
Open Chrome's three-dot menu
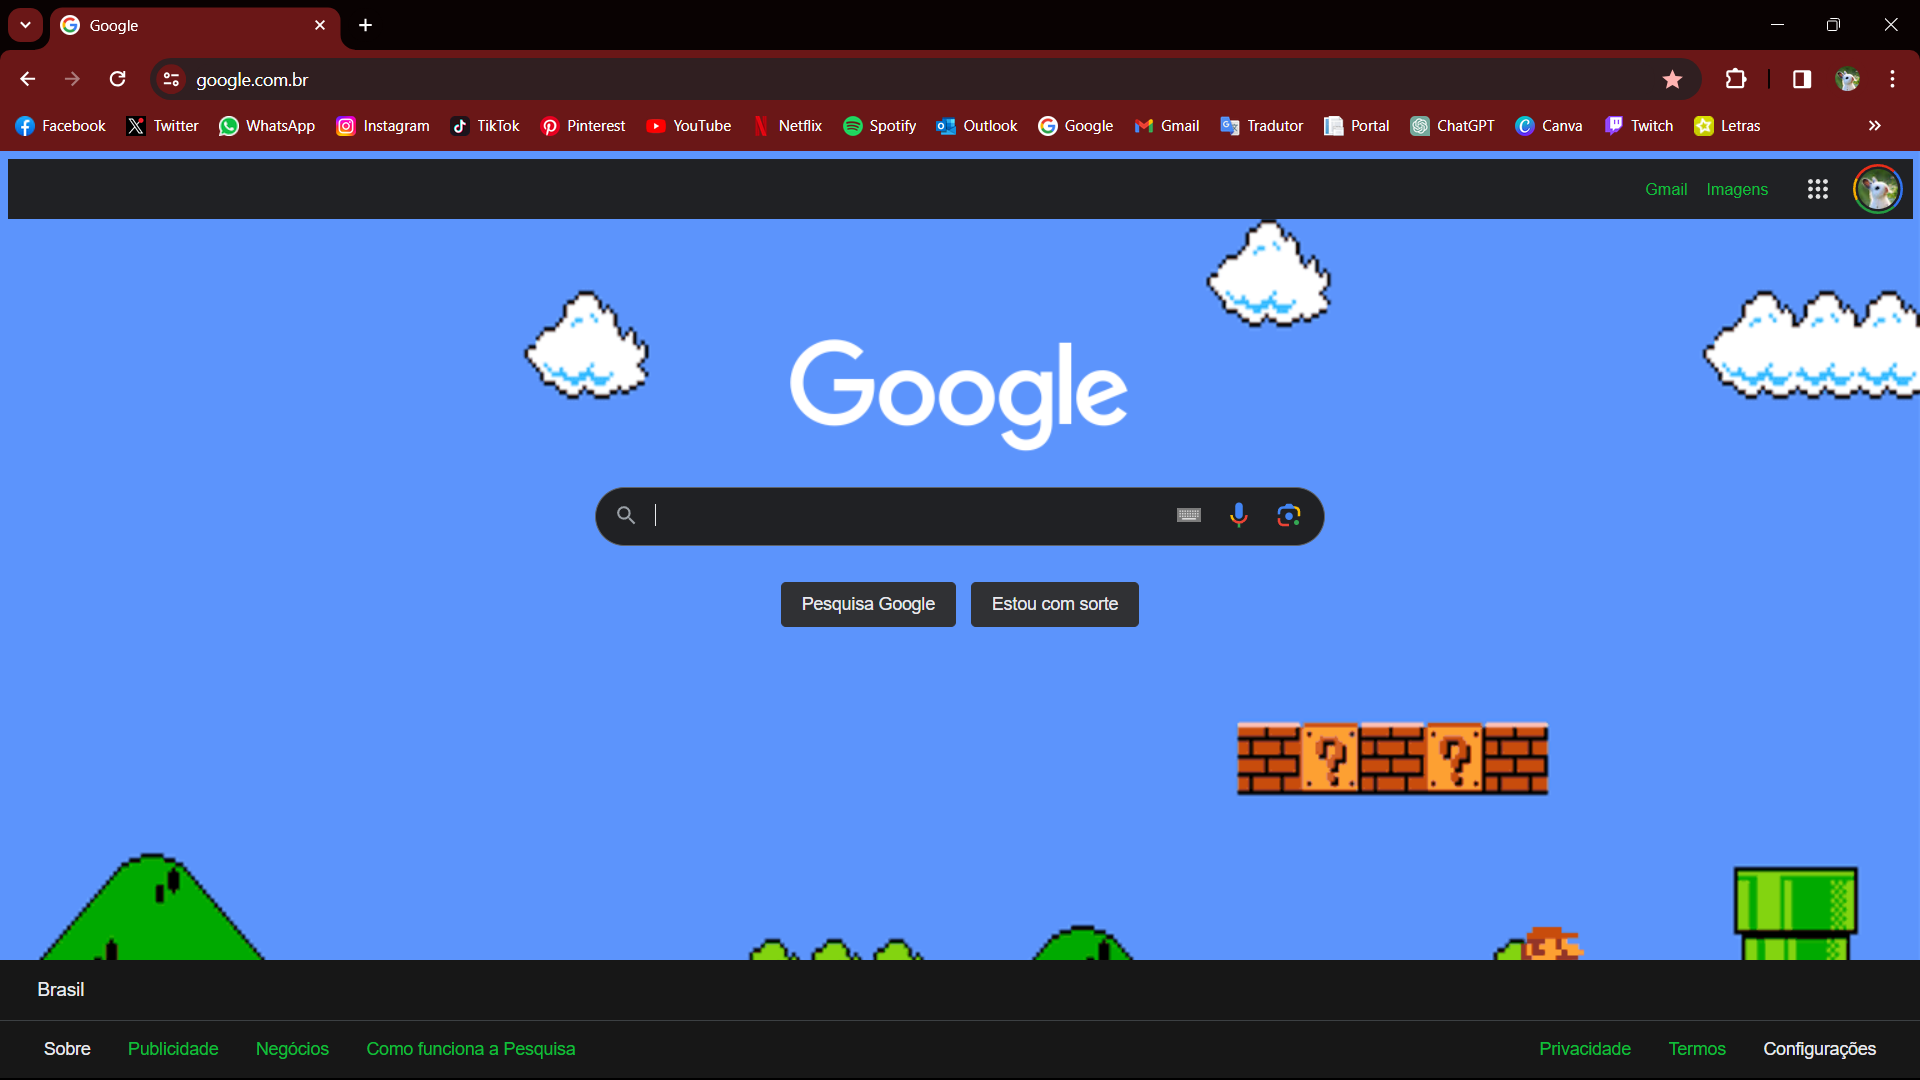pyautogui.click(x=1892, y=79)
